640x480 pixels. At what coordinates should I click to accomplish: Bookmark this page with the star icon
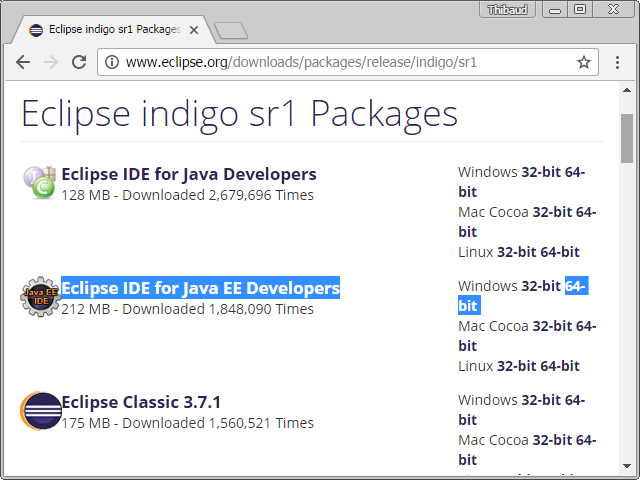[584, 62]
